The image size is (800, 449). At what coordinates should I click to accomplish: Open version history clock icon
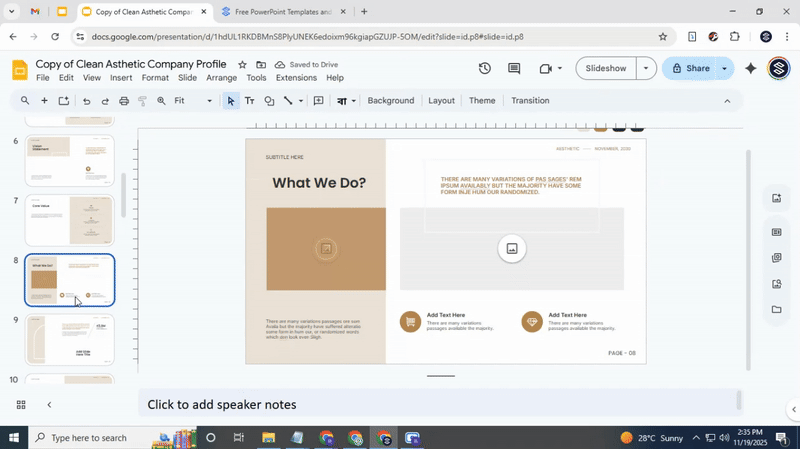[485, 69]
